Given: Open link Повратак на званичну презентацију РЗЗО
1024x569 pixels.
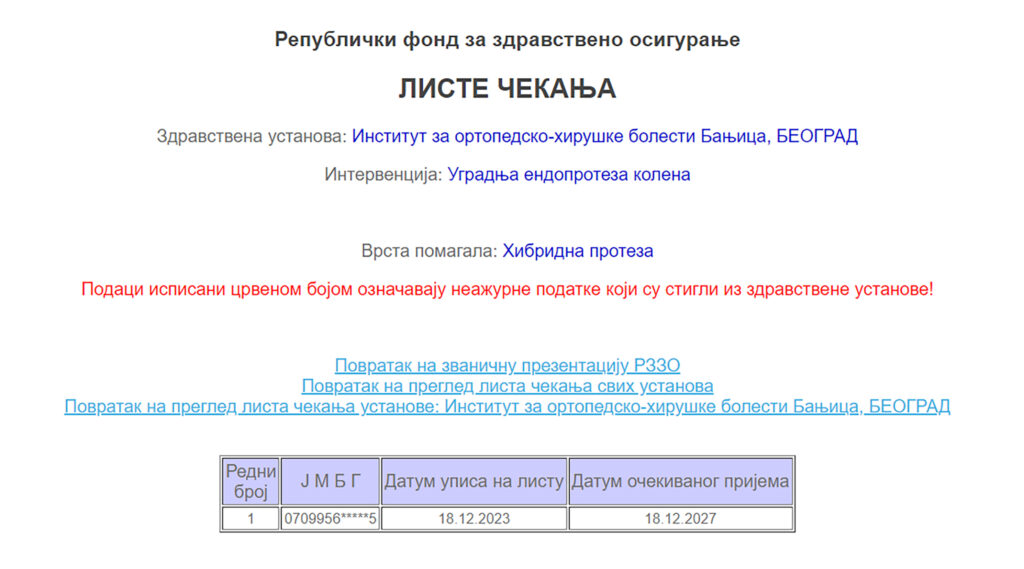Looking at the screenshot, I should [507, 366].
